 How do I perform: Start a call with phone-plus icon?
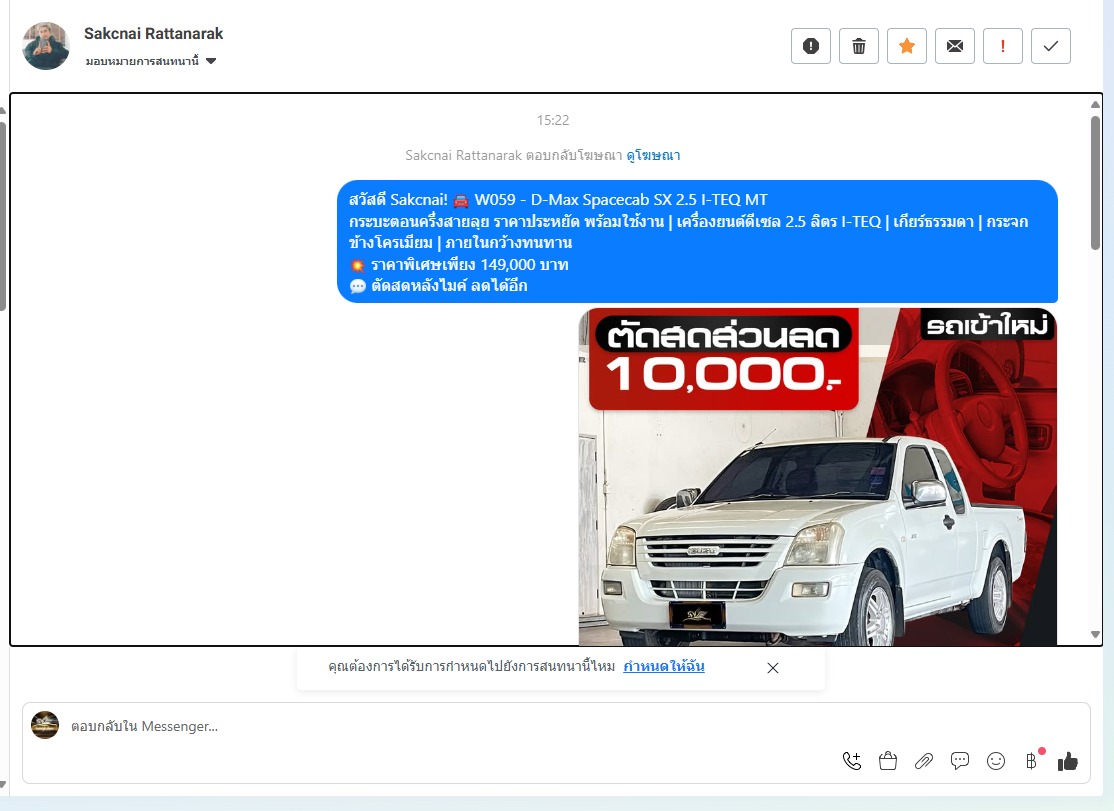pos(852,761)
